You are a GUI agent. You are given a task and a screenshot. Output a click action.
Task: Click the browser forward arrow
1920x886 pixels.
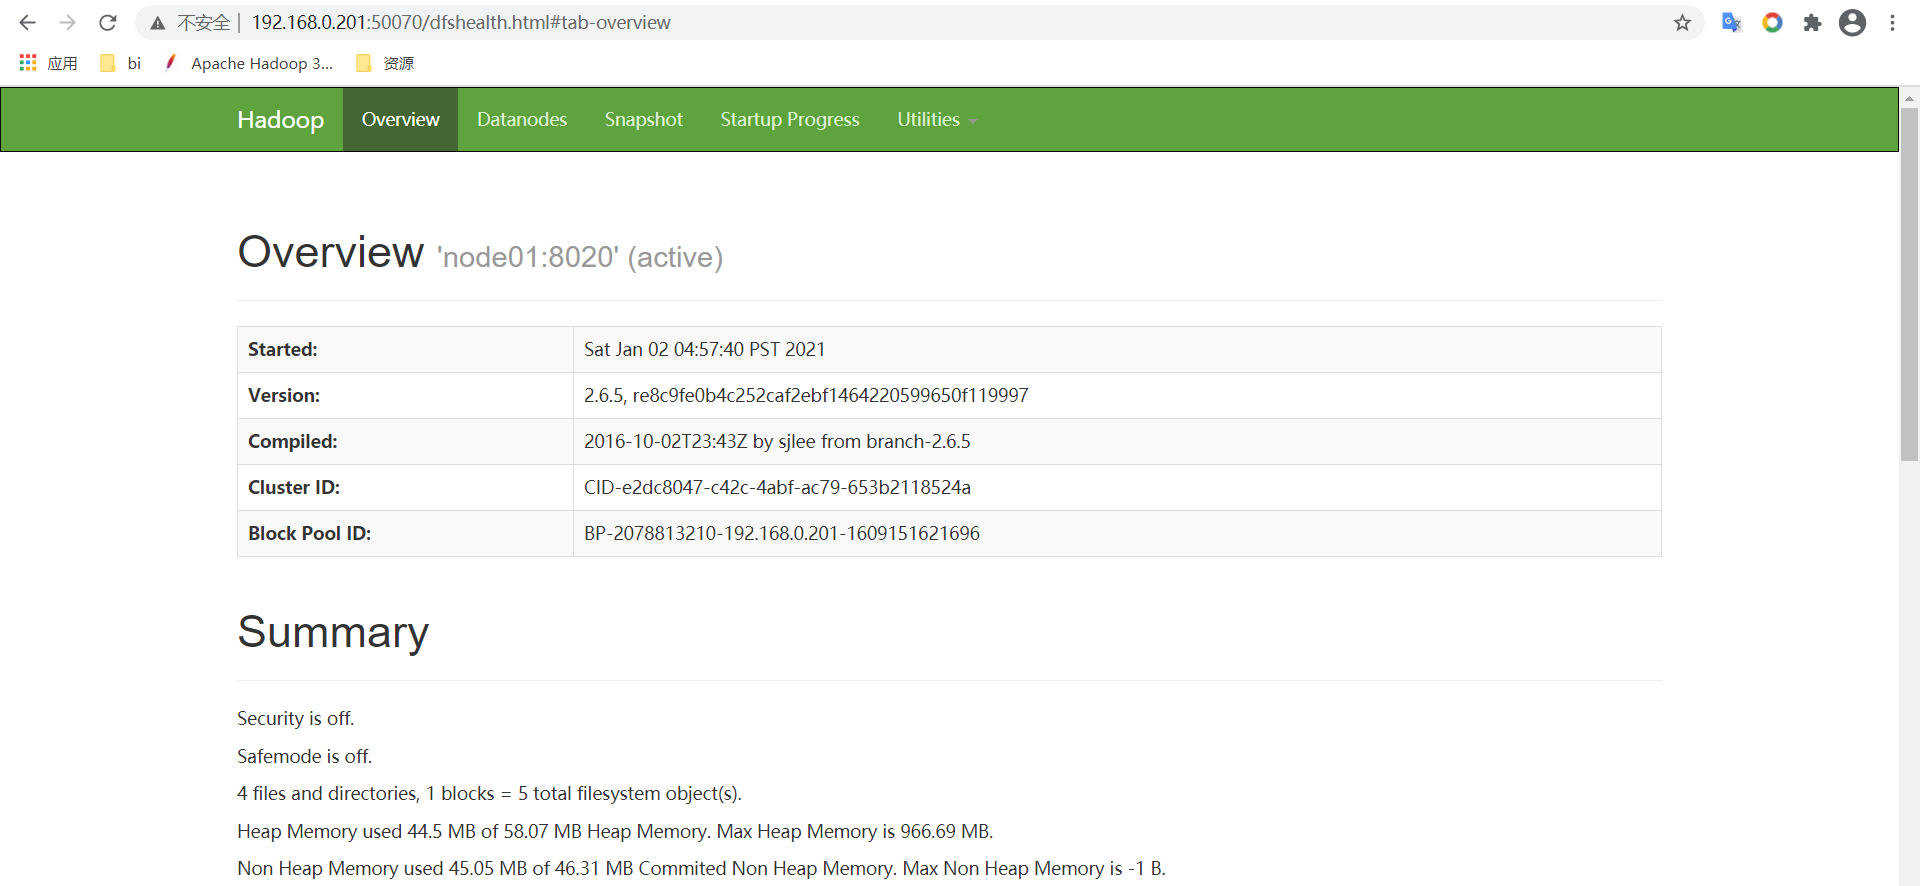tap(67, 22)
